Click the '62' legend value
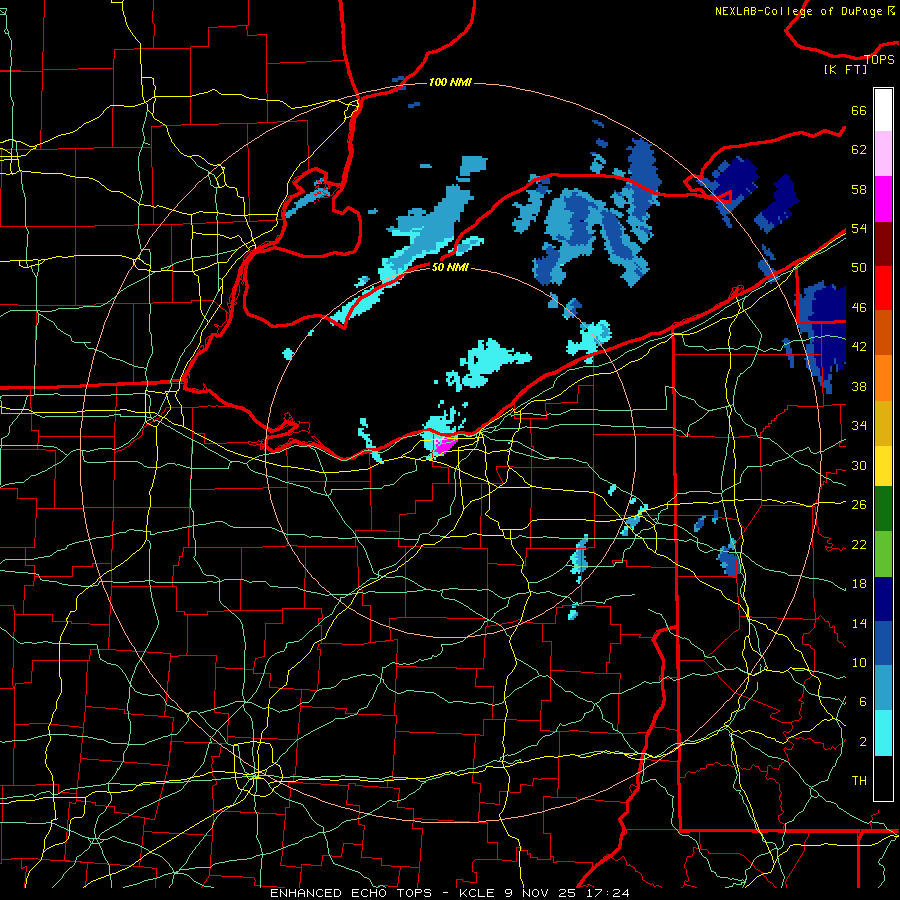The width and height of the screenshot is (900, 900). tap(859, 150)
